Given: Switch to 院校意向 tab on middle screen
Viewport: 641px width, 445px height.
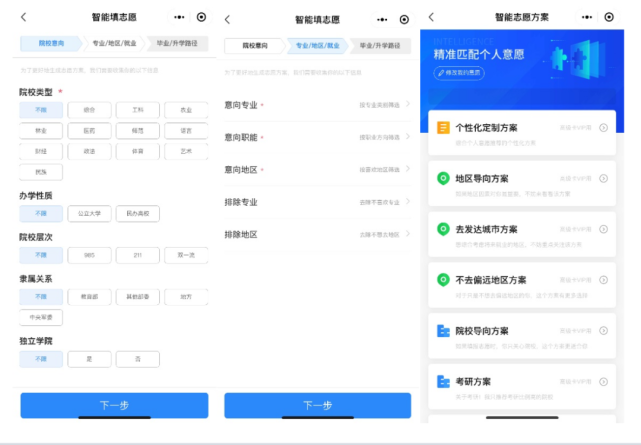Looking at the screenshot, I should click(x=254, y=46).
